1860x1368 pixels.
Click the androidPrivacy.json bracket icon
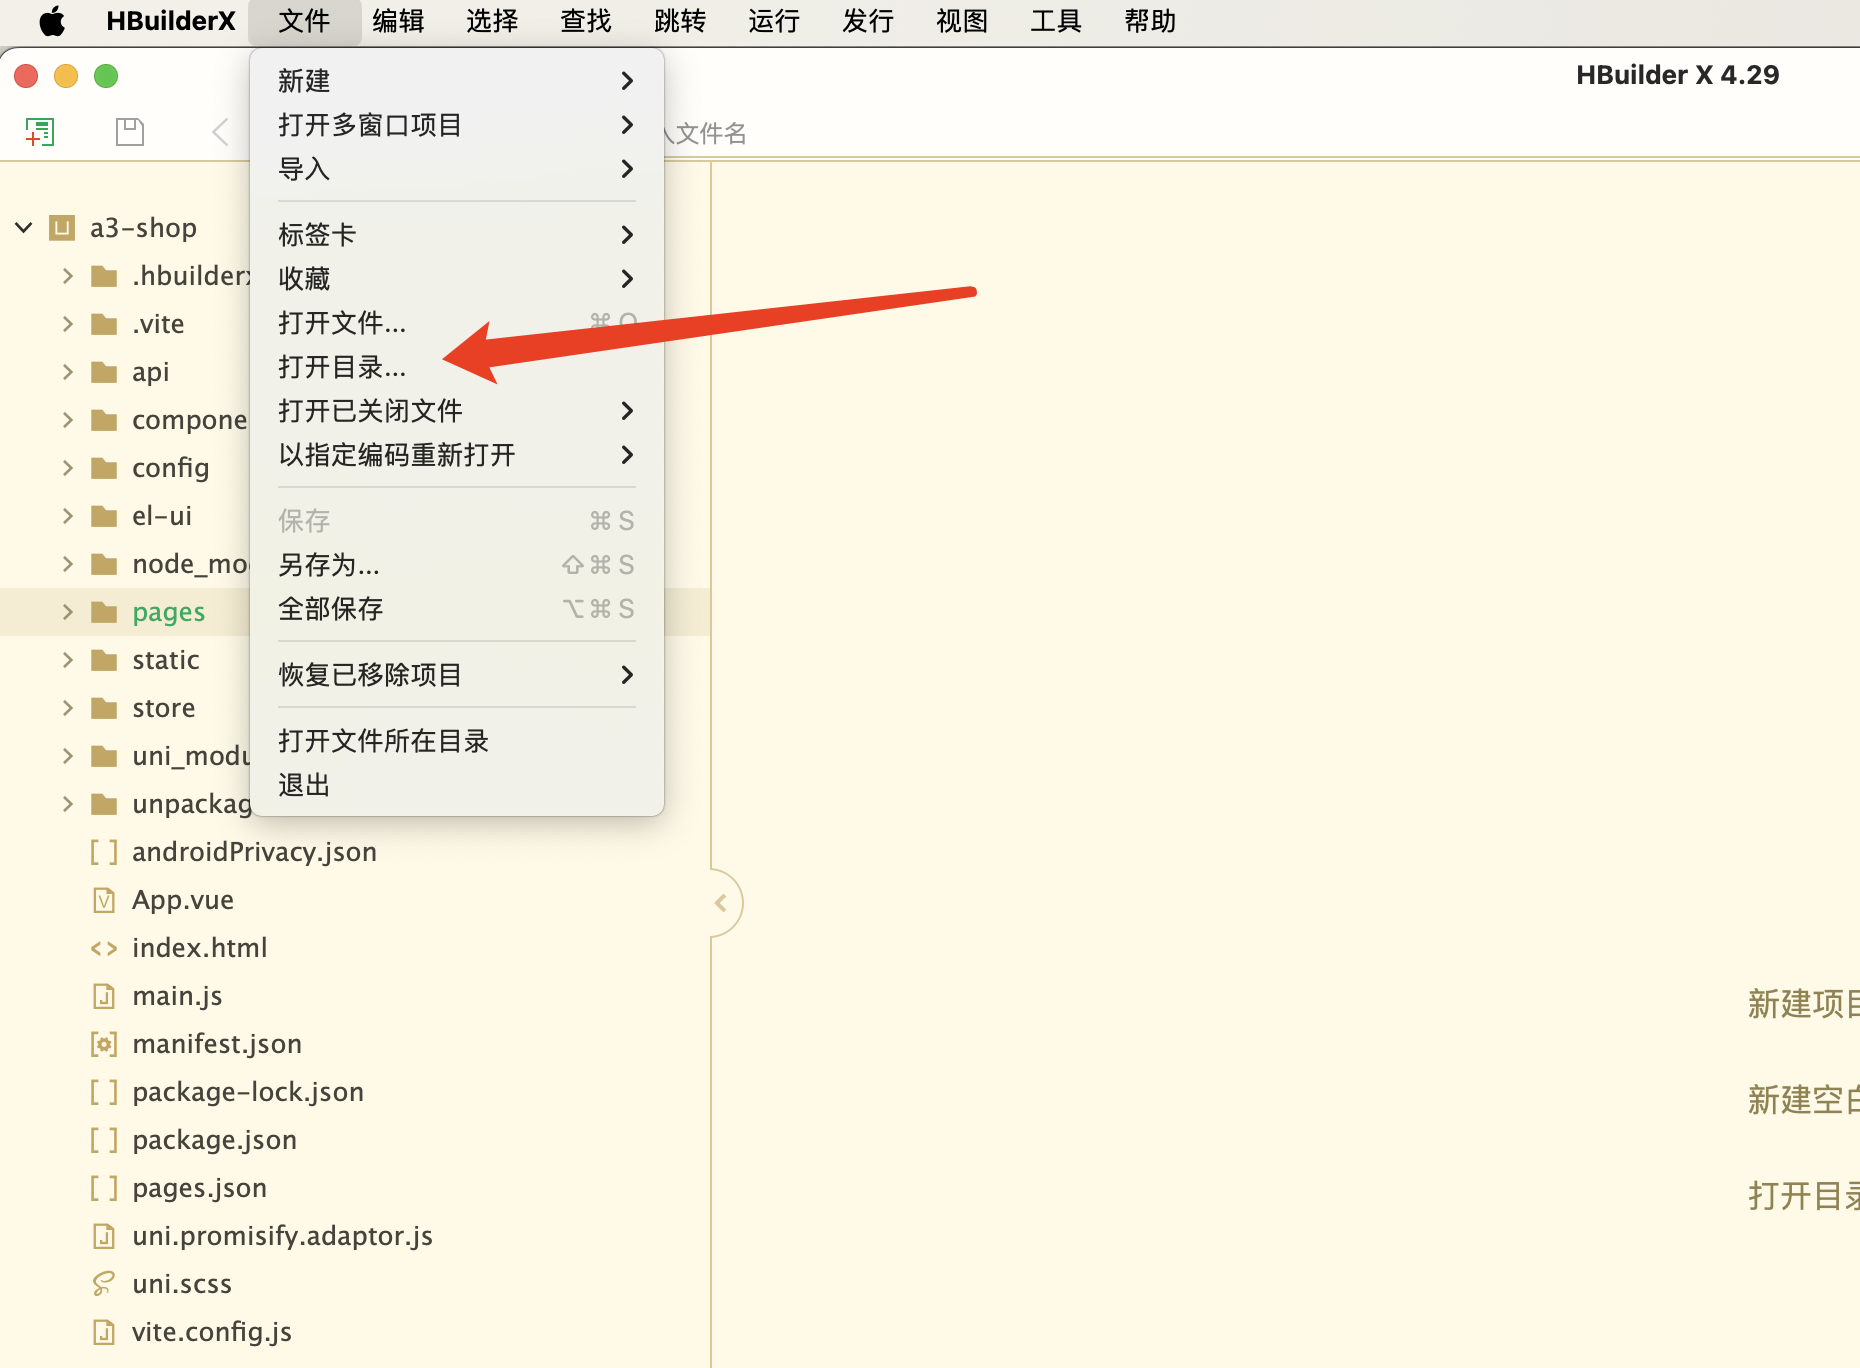point(104,852)
